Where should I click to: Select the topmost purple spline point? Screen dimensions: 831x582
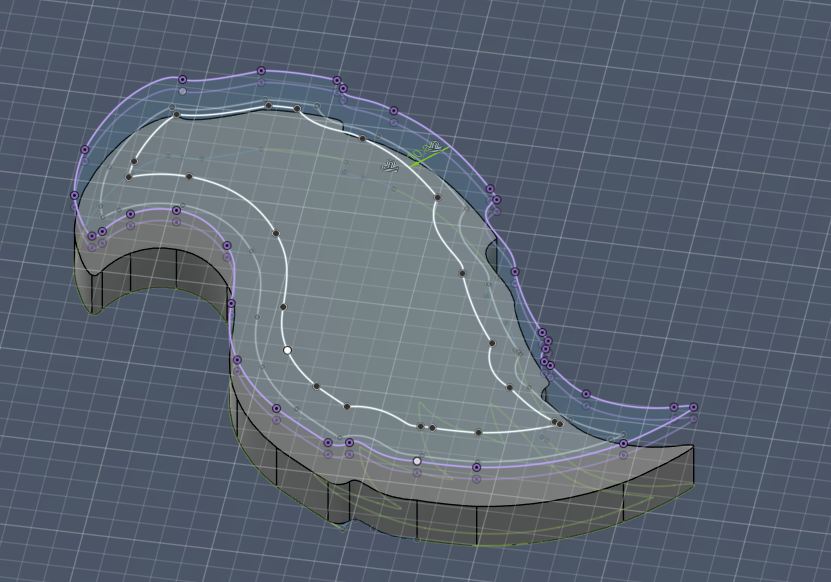coord(261,70)
